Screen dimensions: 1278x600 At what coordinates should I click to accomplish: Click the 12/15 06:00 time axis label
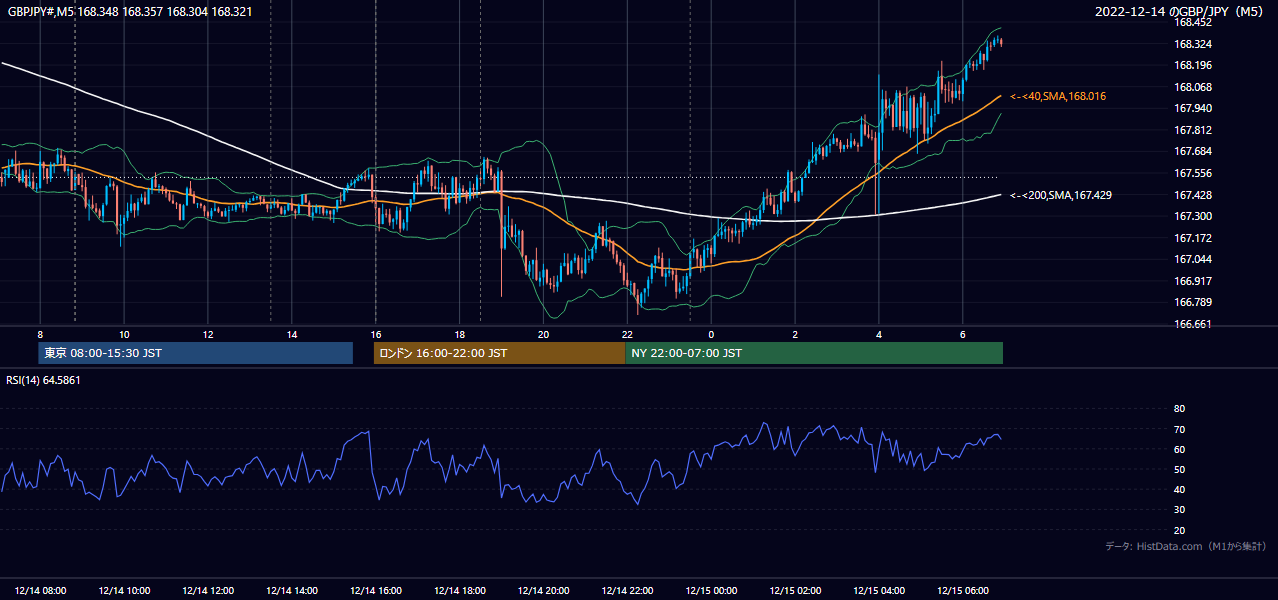point(963,591)
